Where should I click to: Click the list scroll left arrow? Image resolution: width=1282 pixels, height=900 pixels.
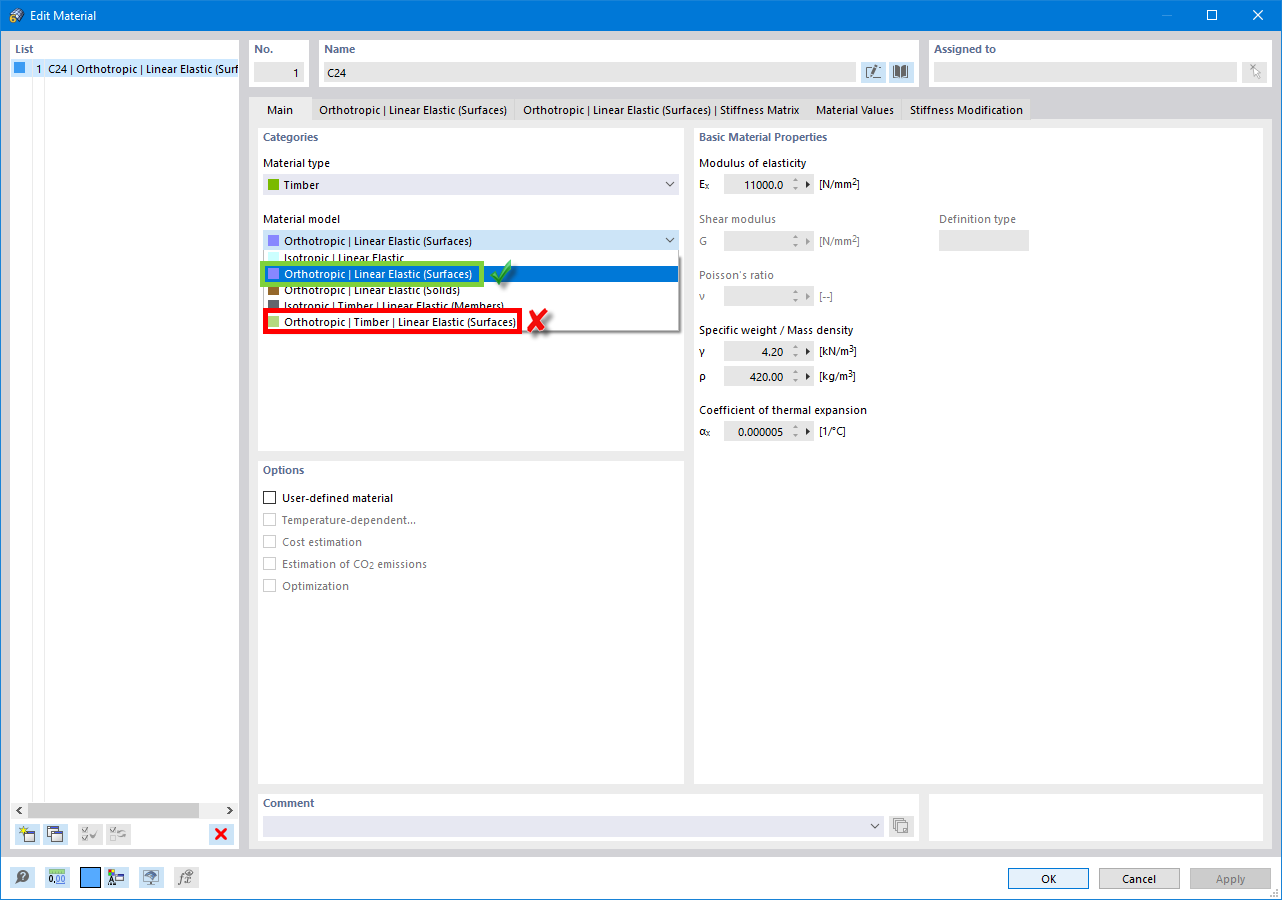(19, 810)
